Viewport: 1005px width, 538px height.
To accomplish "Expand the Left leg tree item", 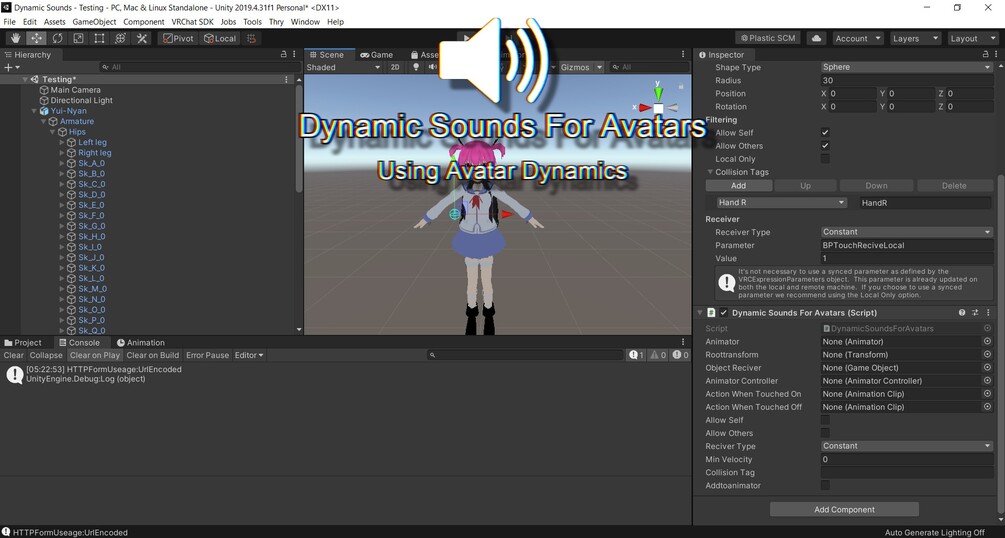I will 62,142.
